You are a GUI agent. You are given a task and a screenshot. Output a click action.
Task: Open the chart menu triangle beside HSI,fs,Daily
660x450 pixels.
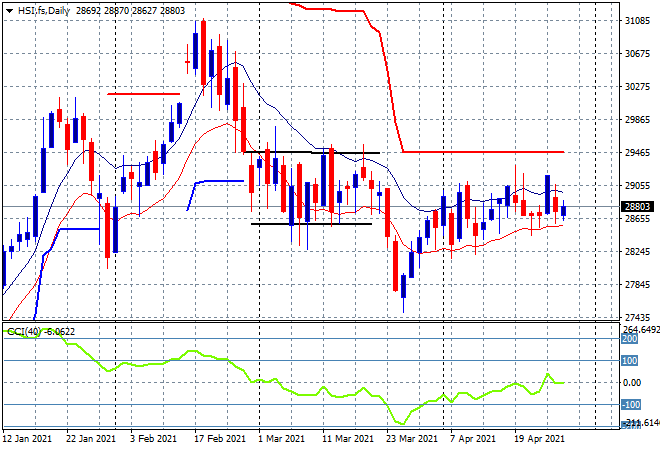[9, 11]
